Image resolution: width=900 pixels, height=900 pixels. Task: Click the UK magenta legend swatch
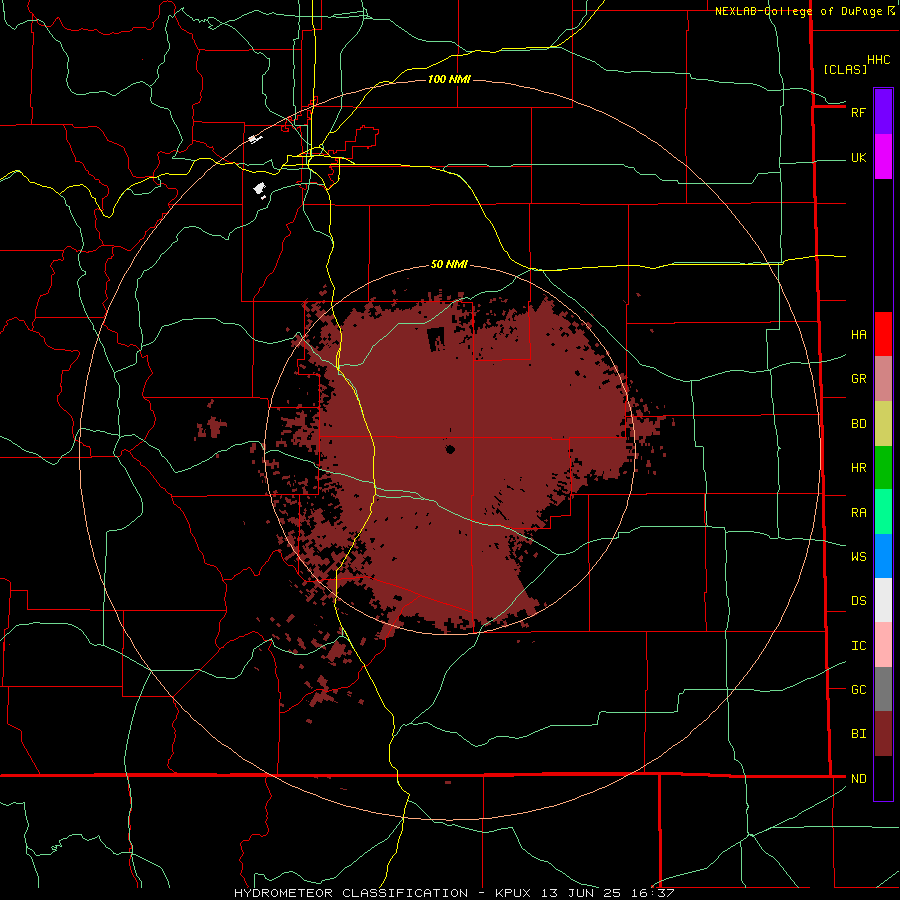(883, 157)
